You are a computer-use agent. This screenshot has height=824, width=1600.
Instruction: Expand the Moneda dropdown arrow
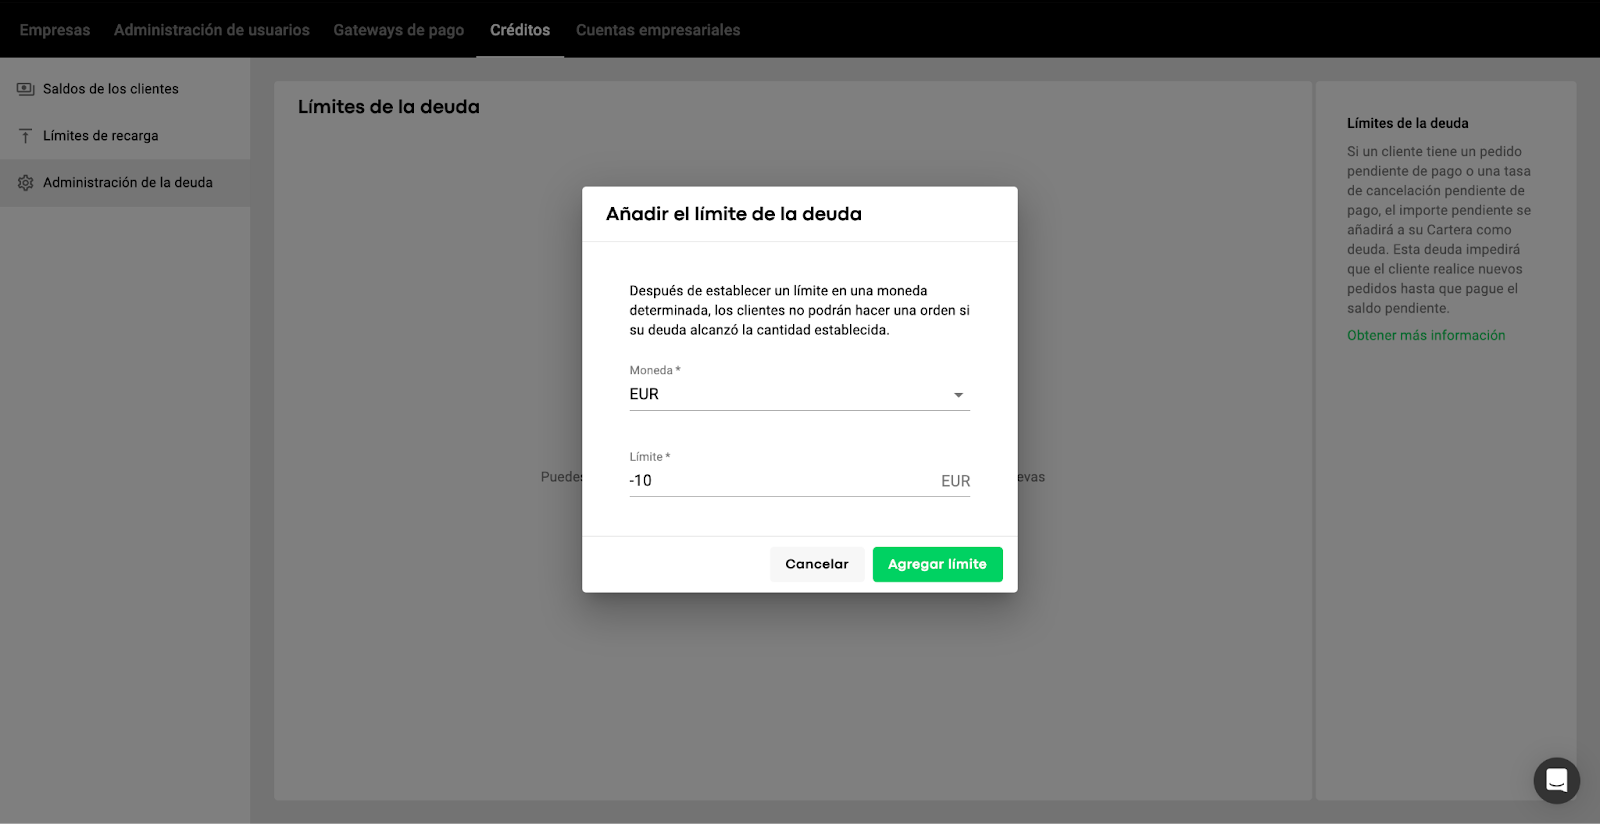click(958, 395)
